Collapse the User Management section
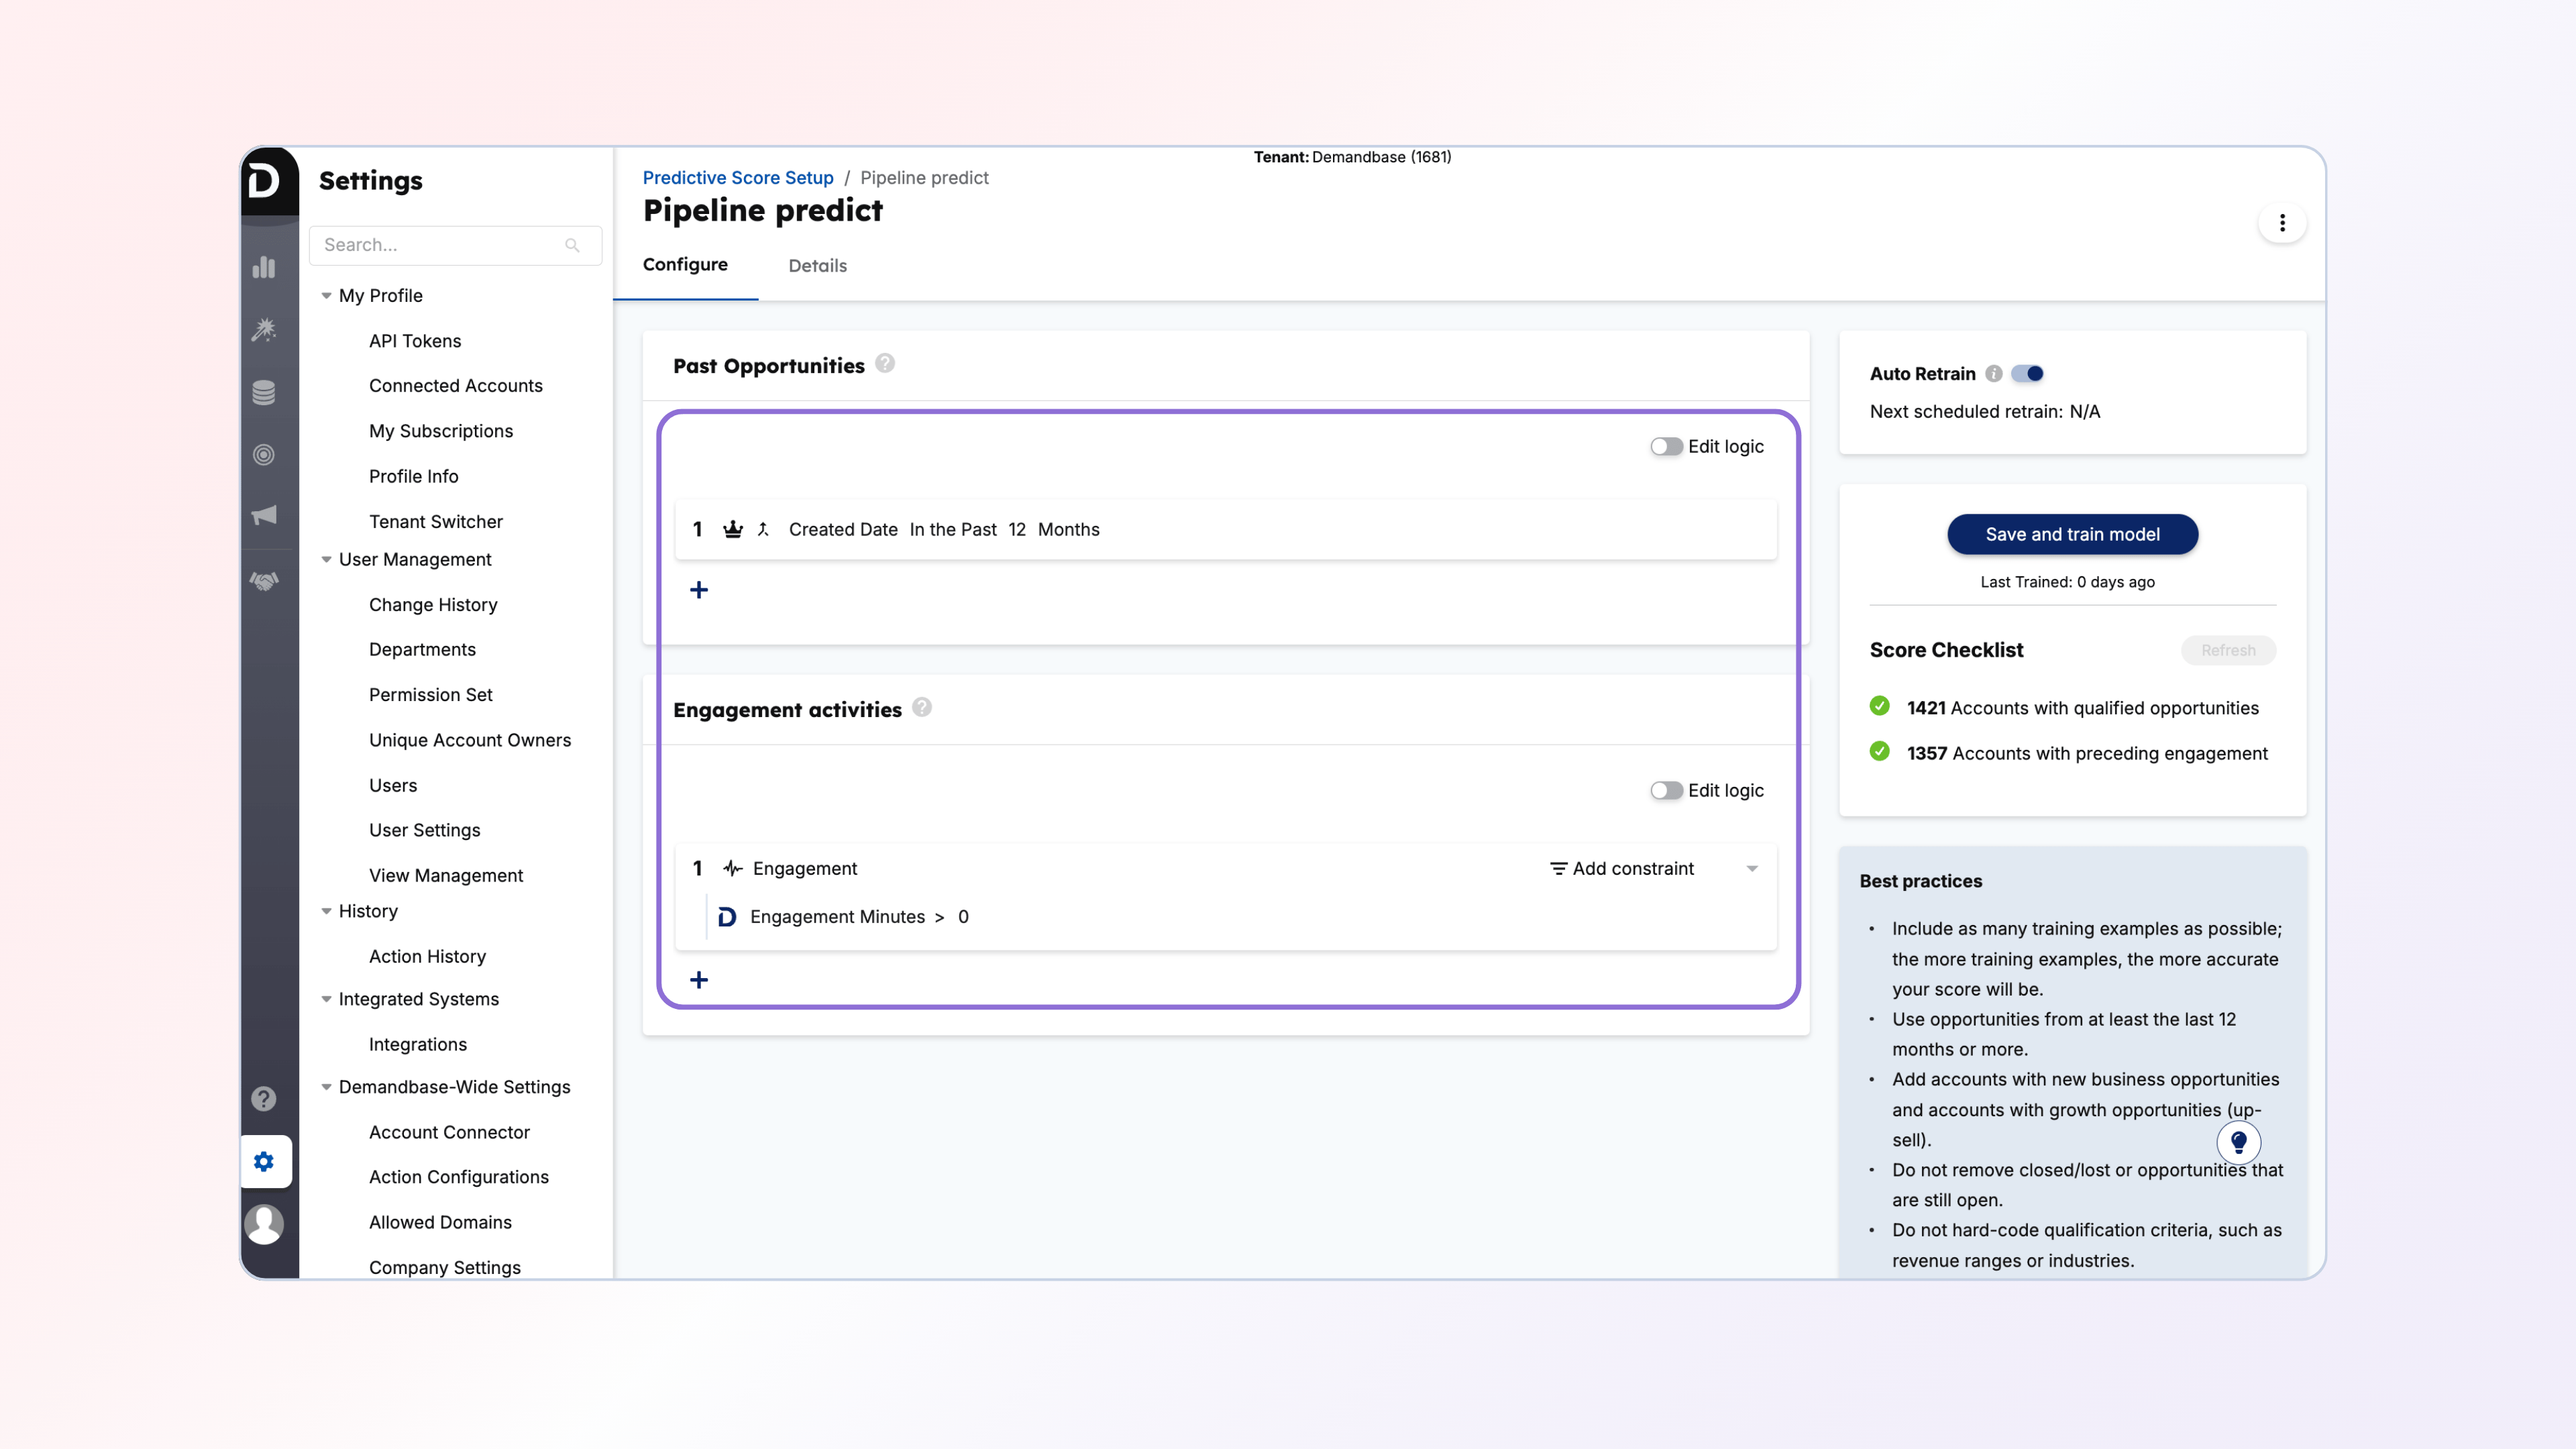This screenshot has height=1449, width=2576. click(x=326, y=560)
